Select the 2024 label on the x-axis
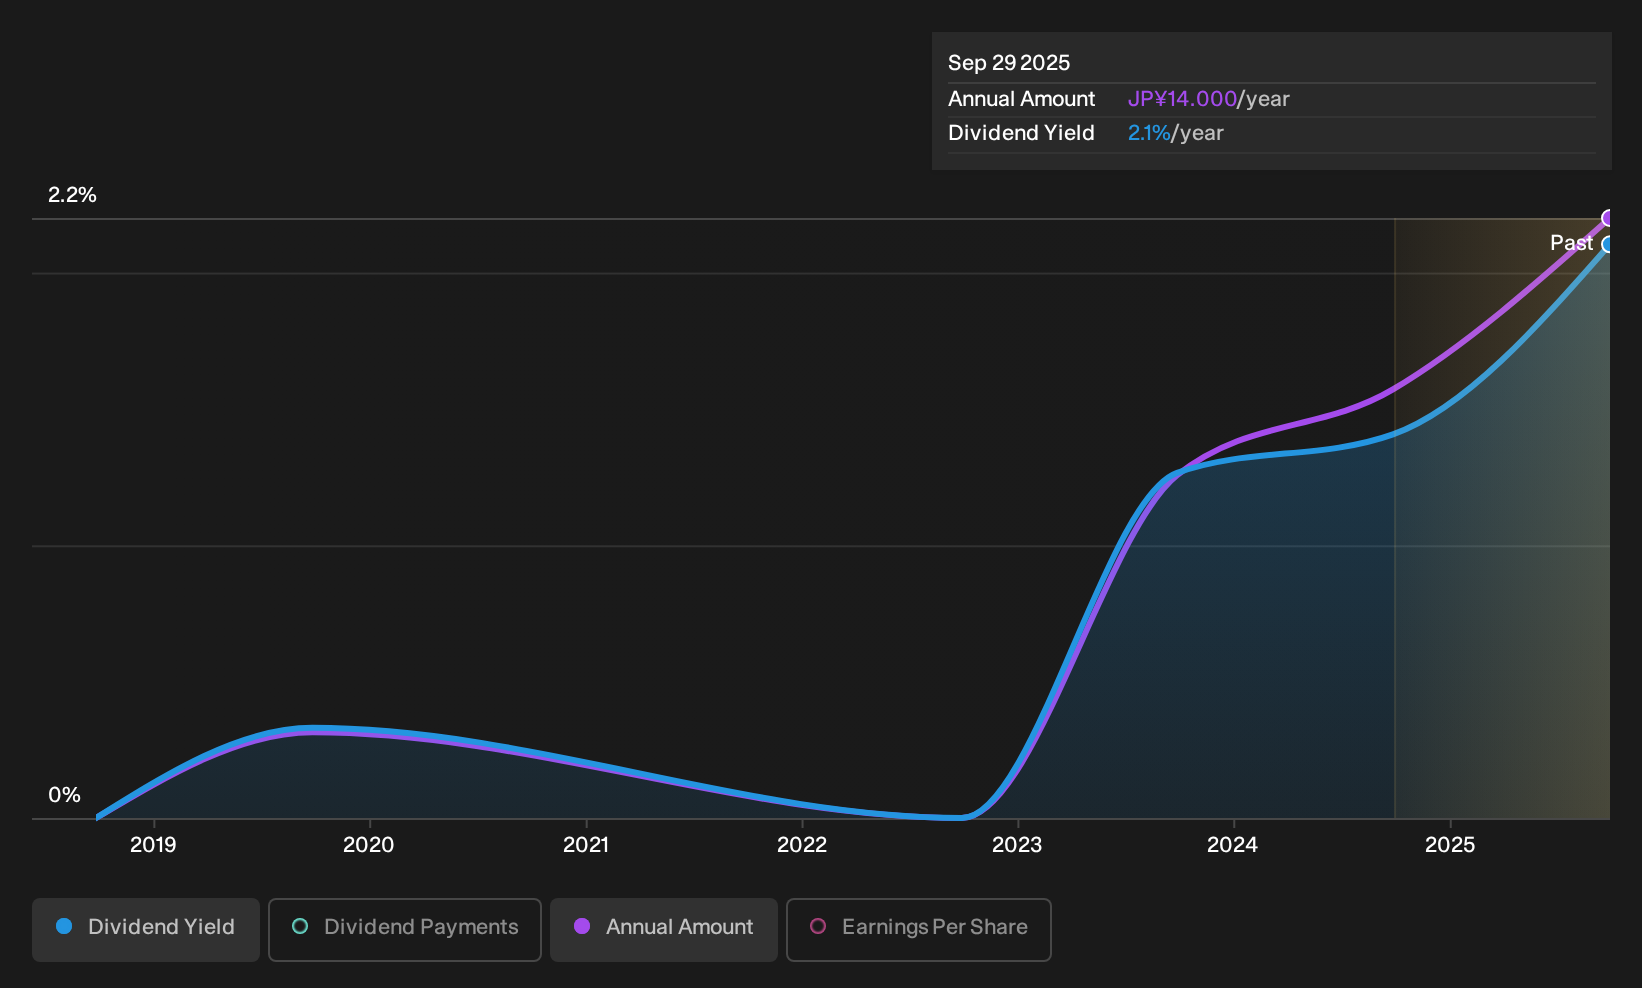 click(x=1233, y=845)
